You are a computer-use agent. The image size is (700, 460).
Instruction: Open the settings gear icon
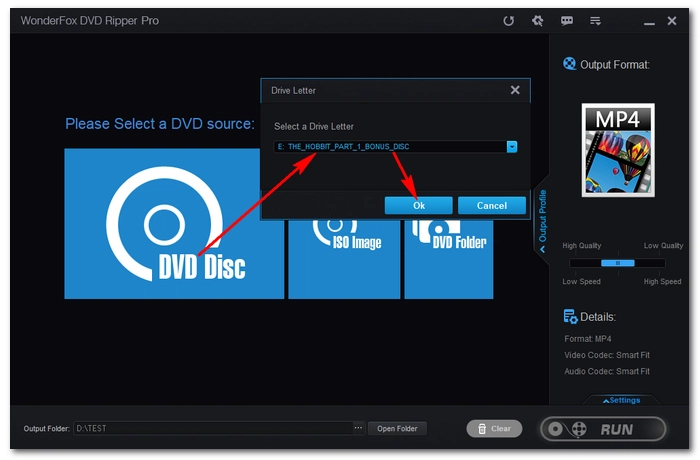(538, 21)
